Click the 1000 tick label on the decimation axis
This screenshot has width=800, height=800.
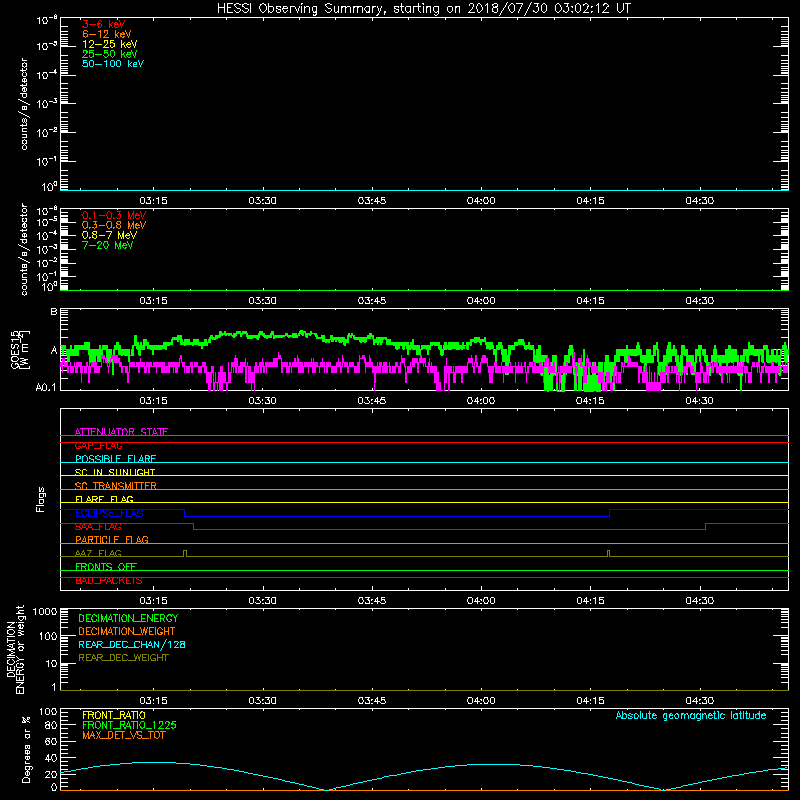coord(45,611)
